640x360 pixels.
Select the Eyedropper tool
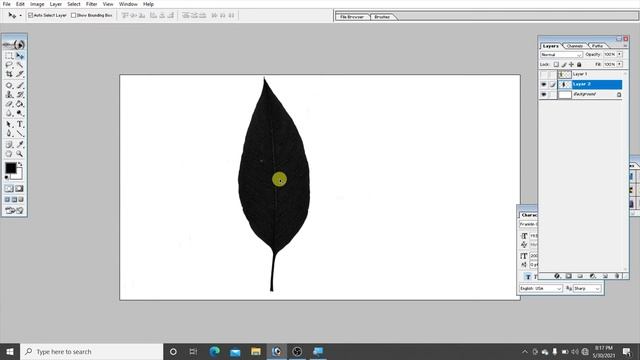point(20,144)
